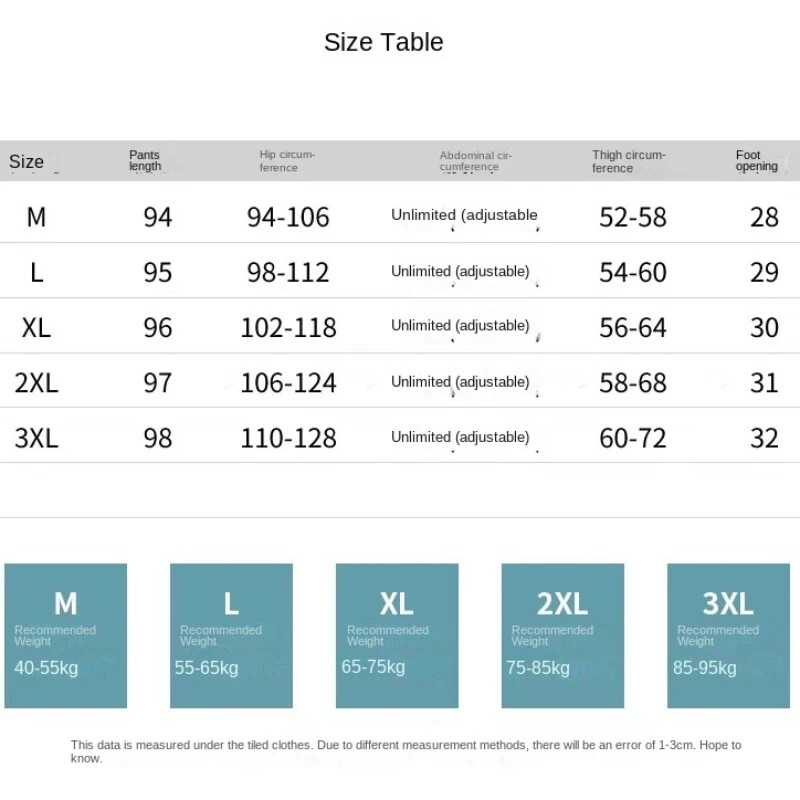Click the Size column header
Screen dimensions: 800x800
point(27,162)
